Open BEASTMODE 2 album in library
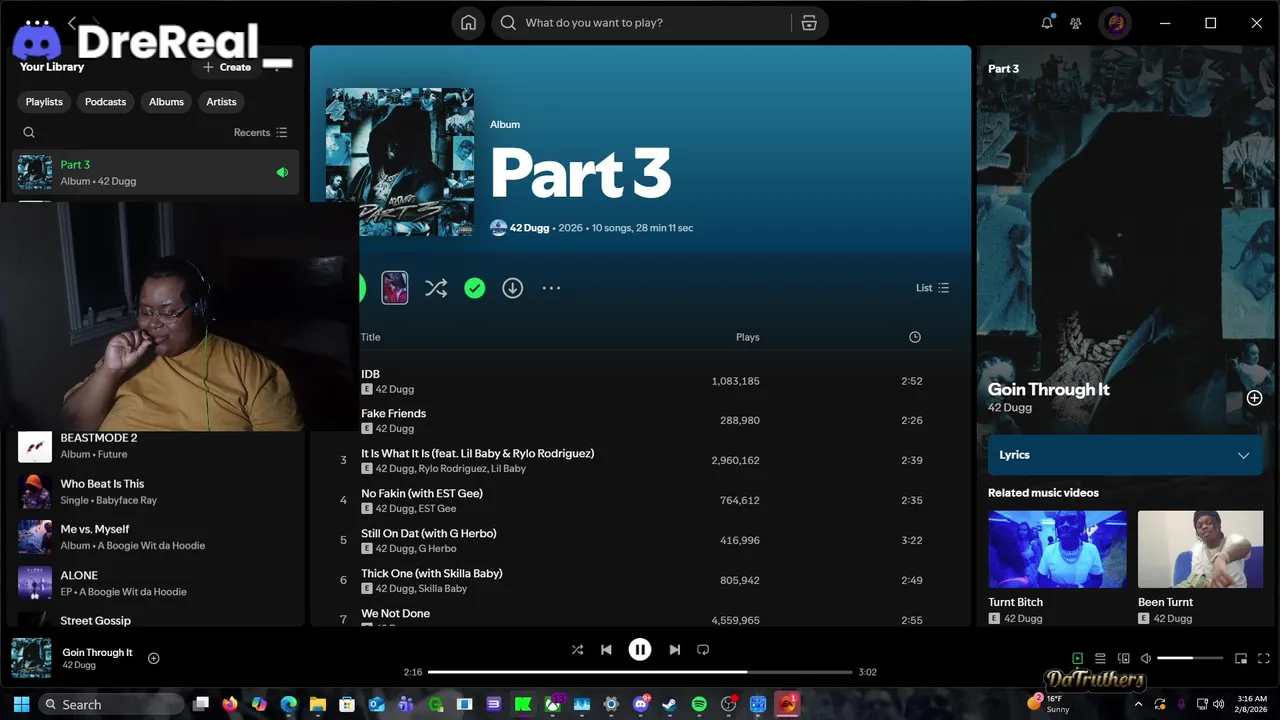 [x=157, y=446]
